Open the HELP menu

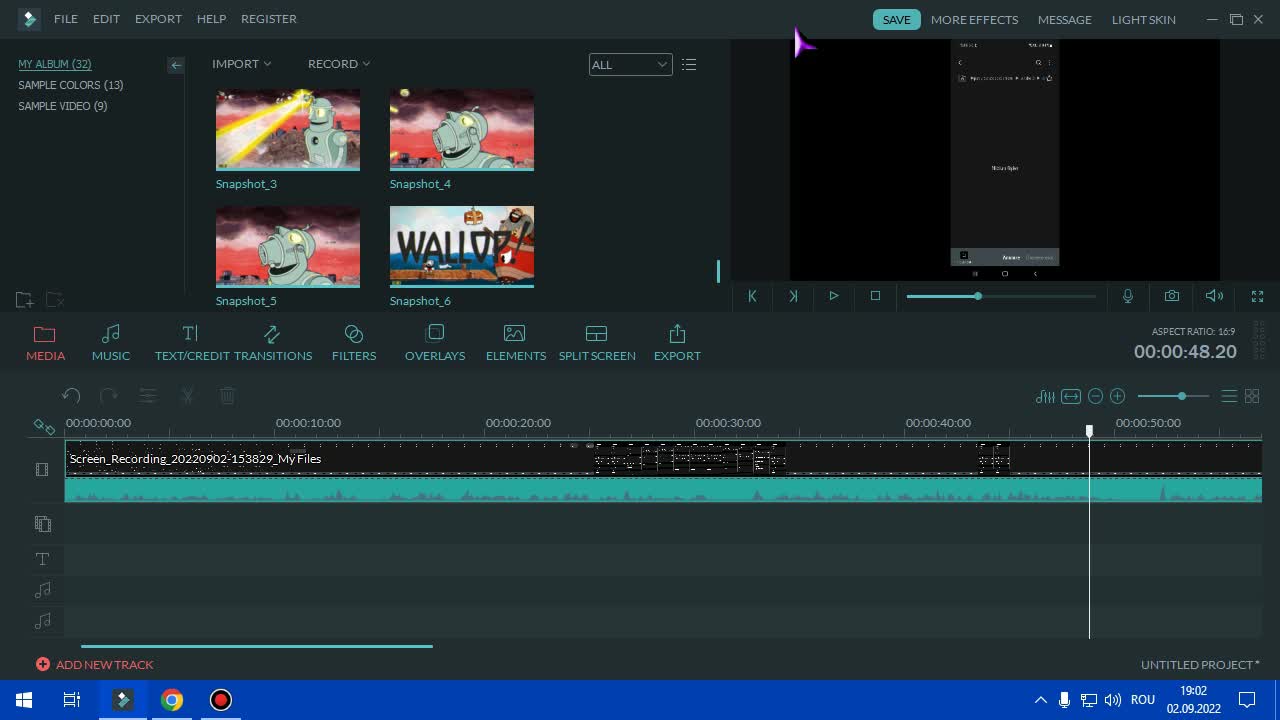click(211, 19)
